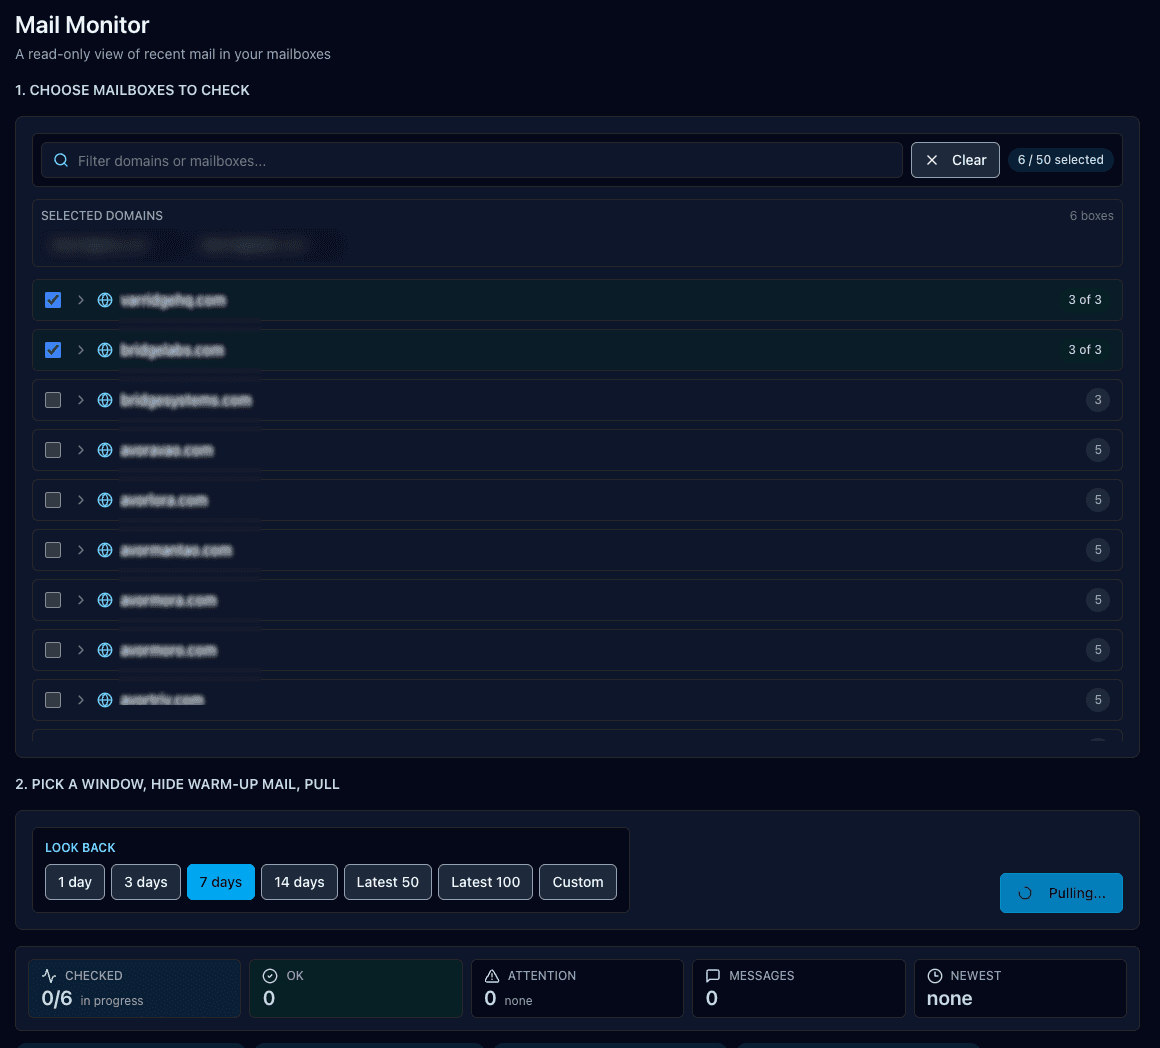The image size is (1160, 1048).
Task: Check the fourth domain row checkbox
Action: 53,450
